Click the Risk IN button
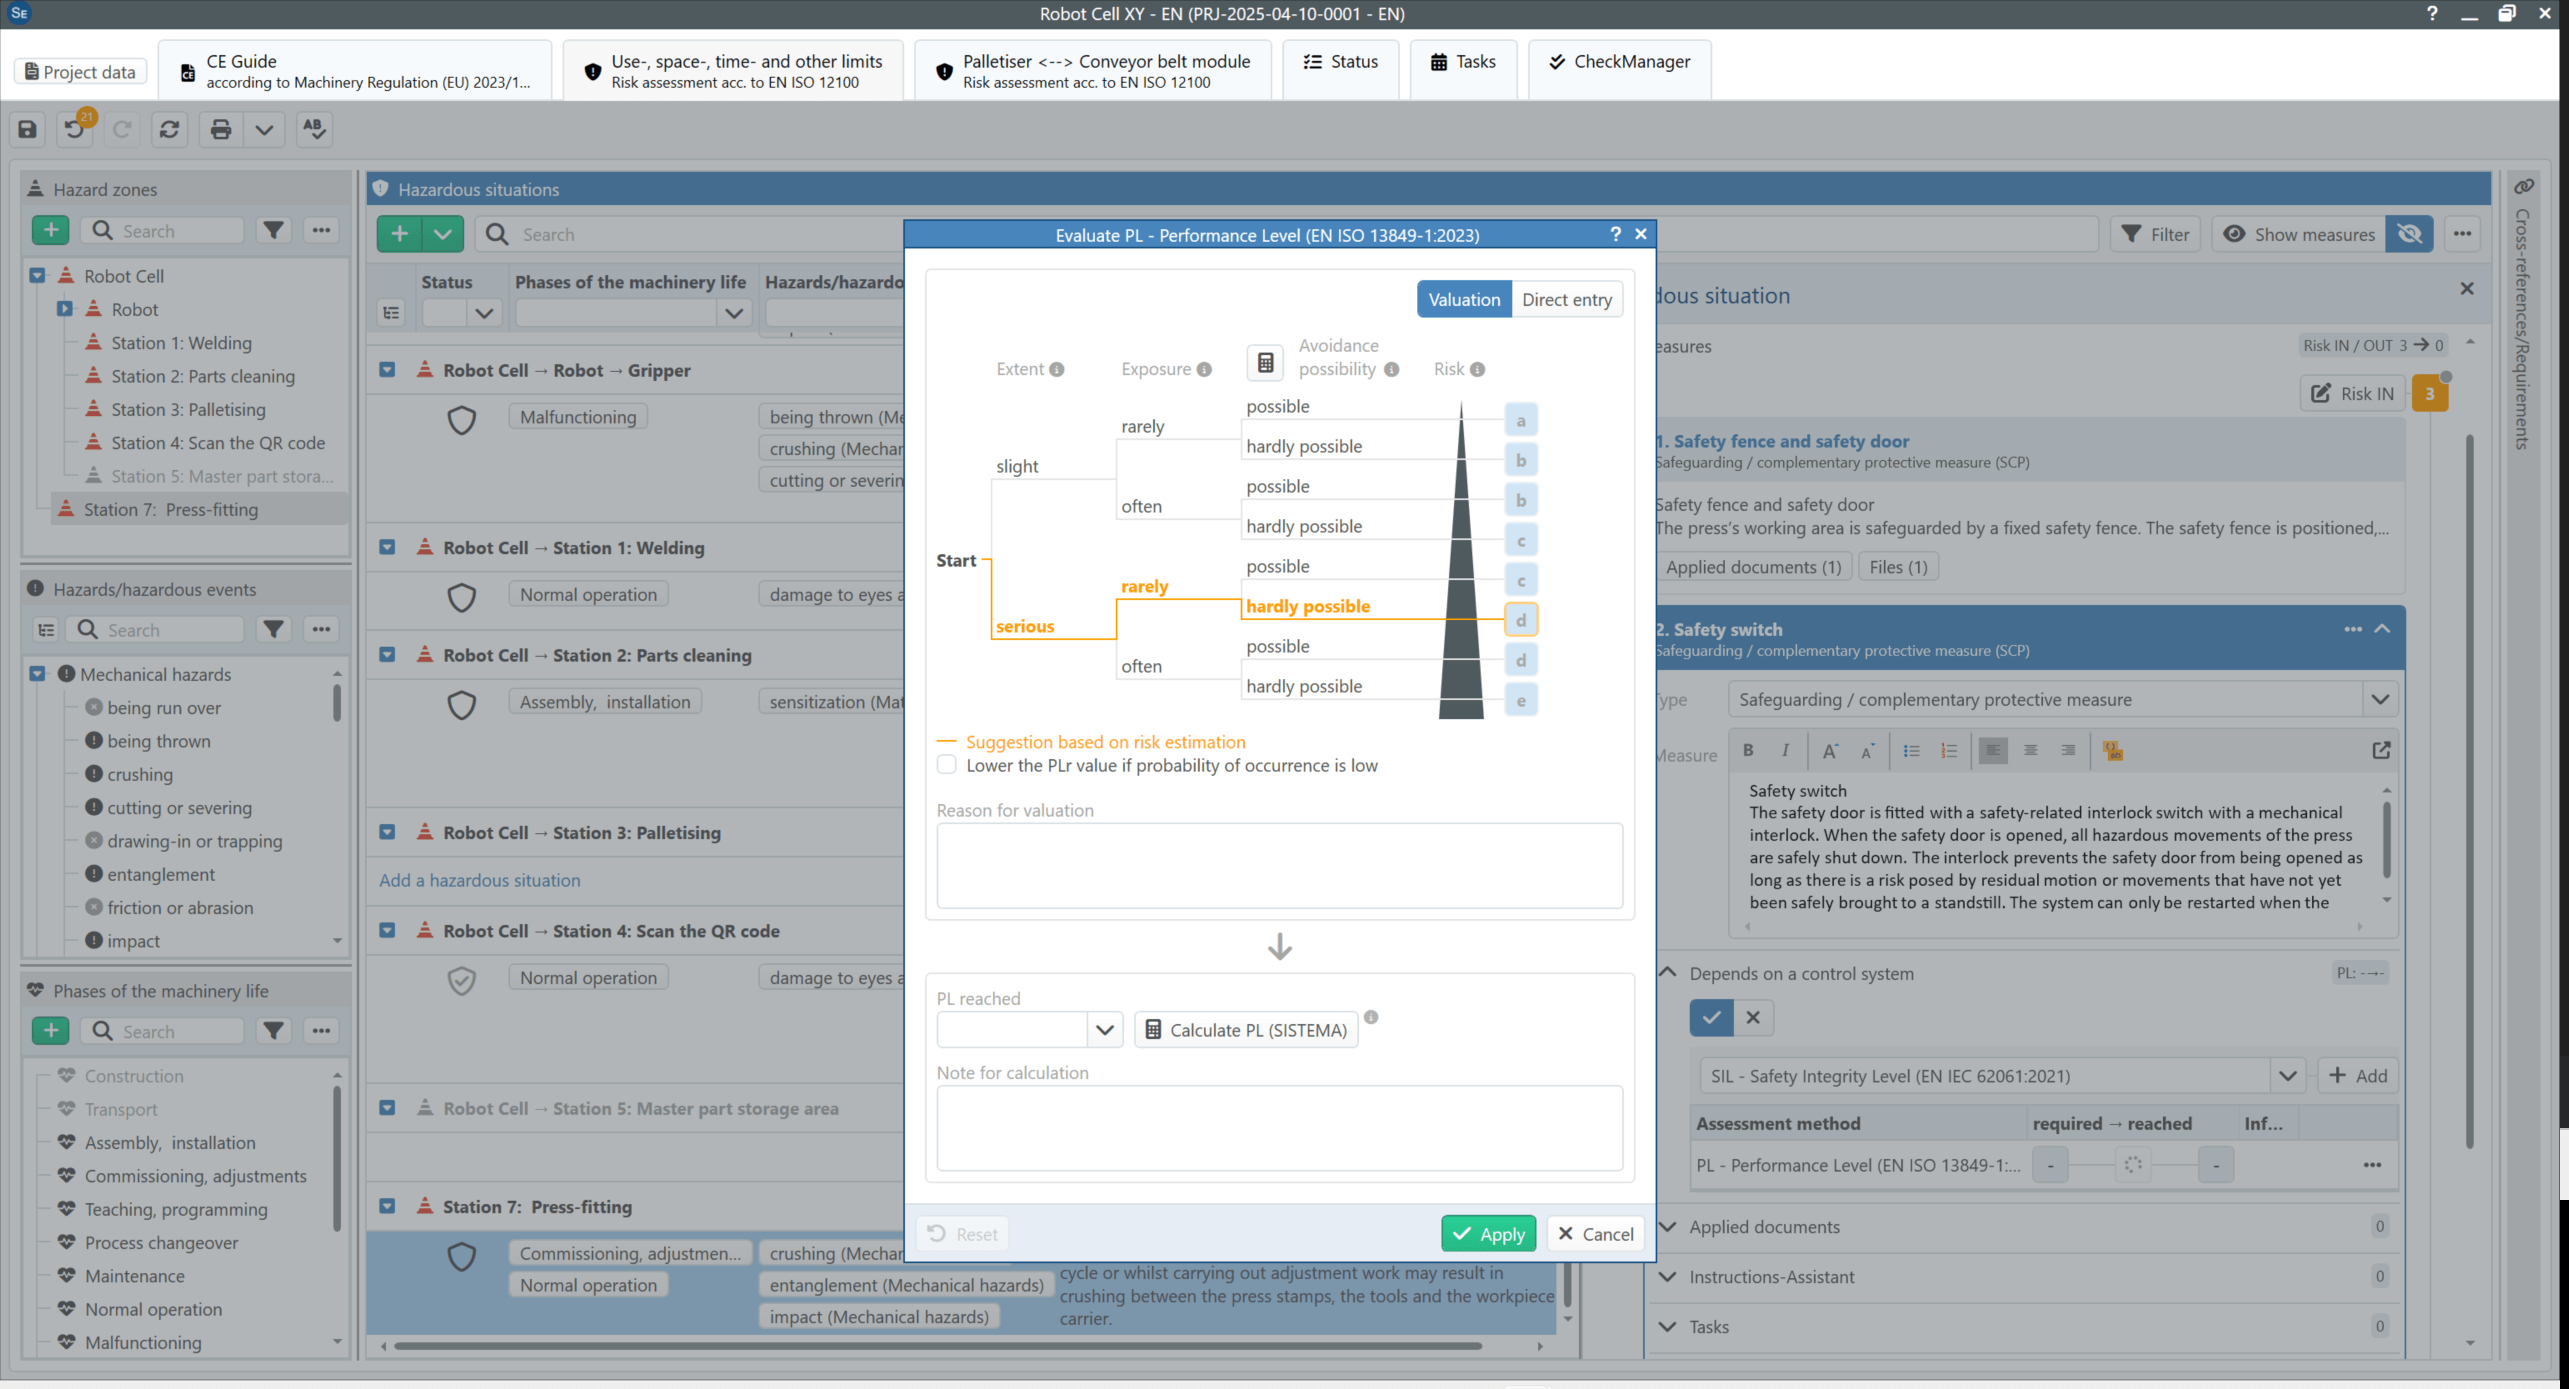 pos(2353,393)
